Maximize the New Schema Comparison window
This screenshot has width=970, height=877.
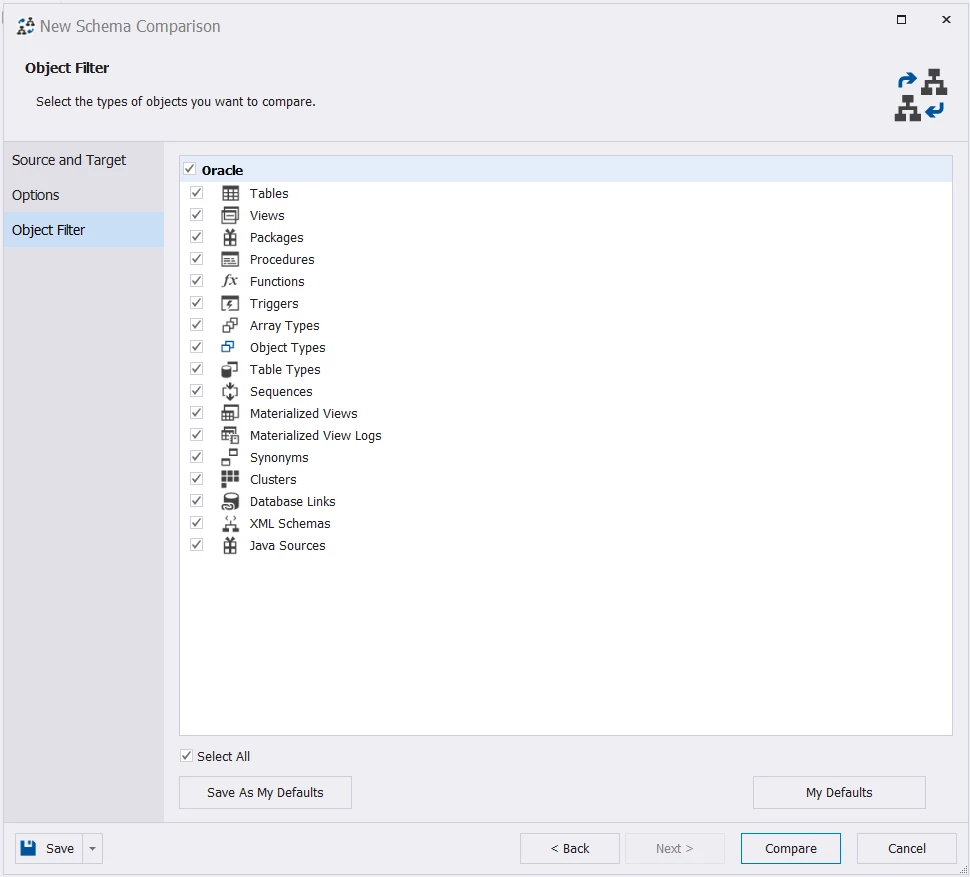pyautogui.click(x=901, y=20)
